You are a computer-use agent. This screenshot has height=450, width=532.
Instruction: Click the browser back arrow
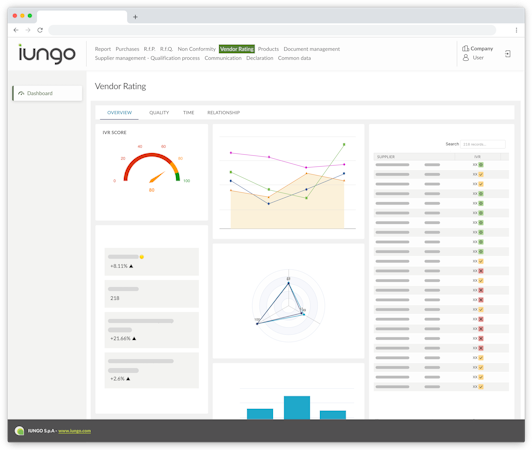click(16, 30)
